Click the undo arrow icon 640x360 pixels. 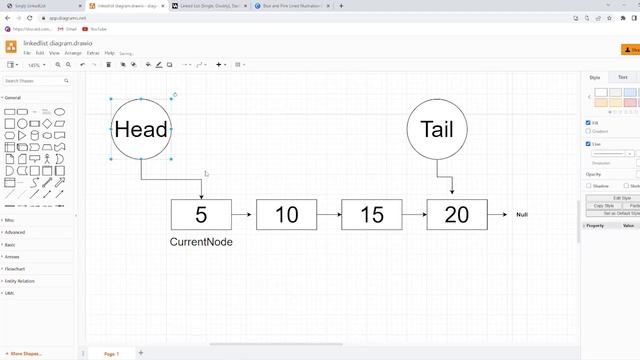click(x=82, y=64)
